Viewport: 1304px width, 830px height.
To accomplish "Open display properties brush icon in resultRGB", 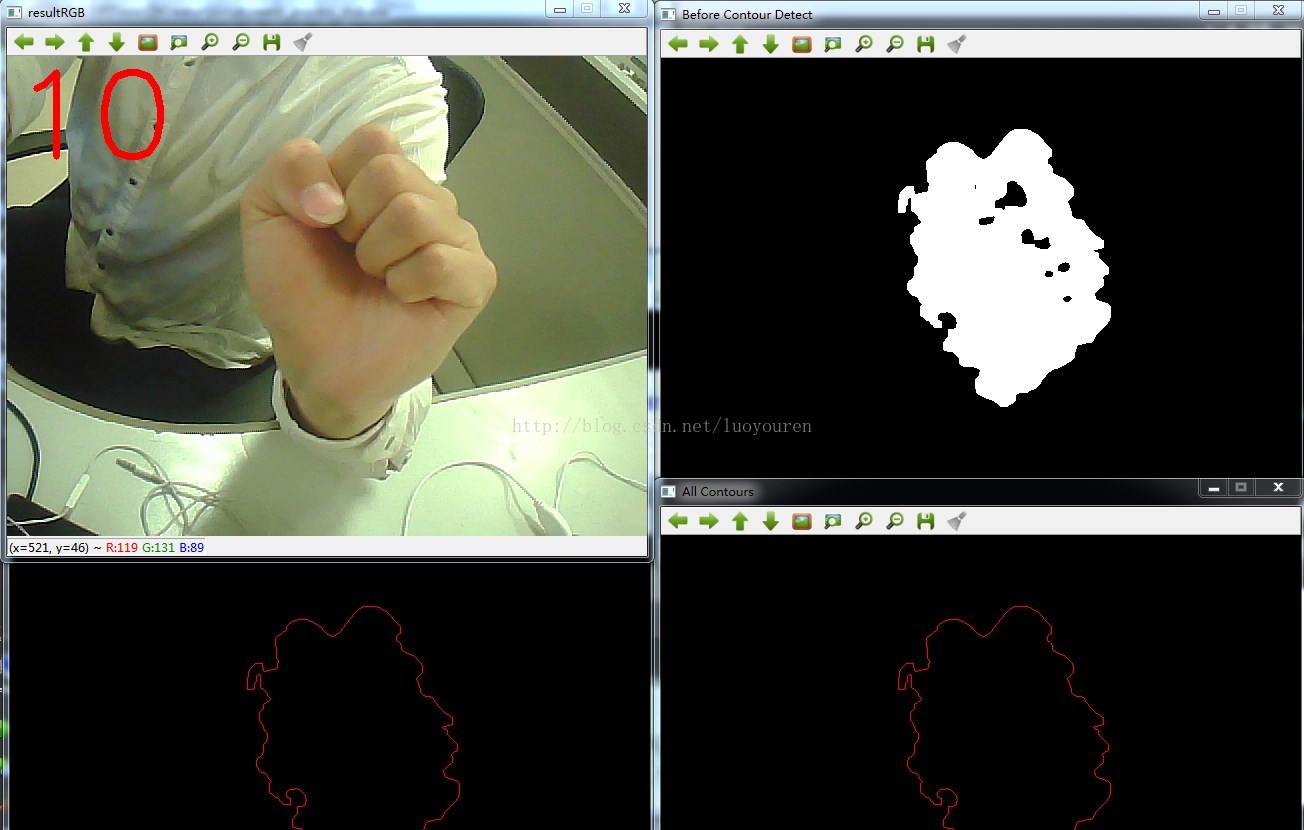I will [x=303, y=42].
